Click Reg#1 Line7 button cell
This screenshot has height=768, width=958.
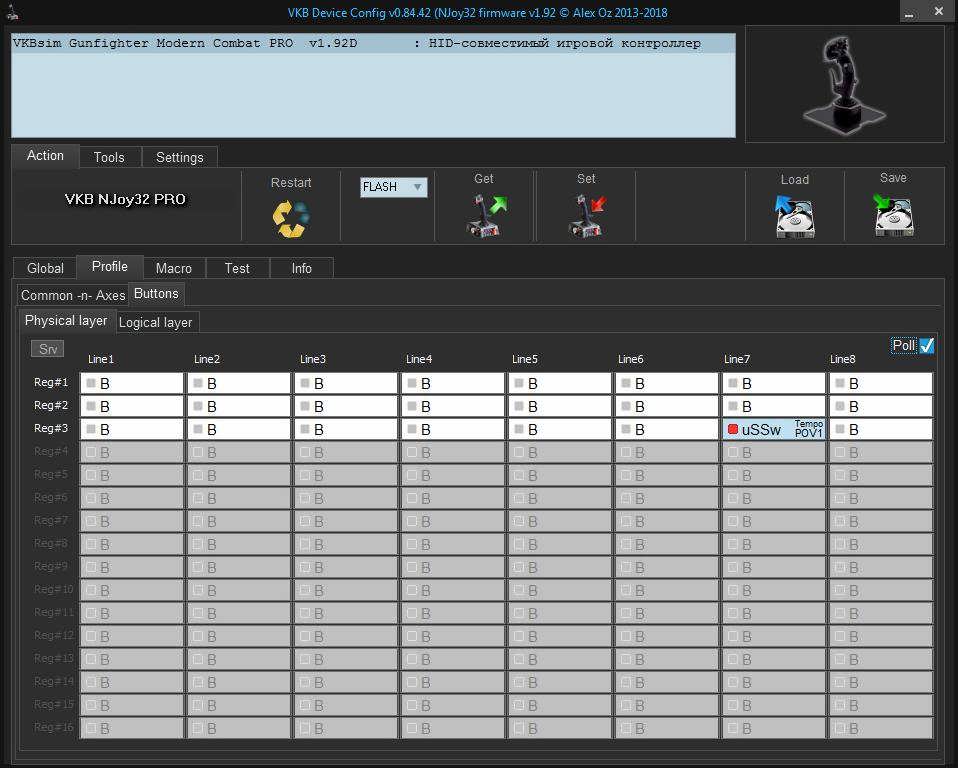774,384
